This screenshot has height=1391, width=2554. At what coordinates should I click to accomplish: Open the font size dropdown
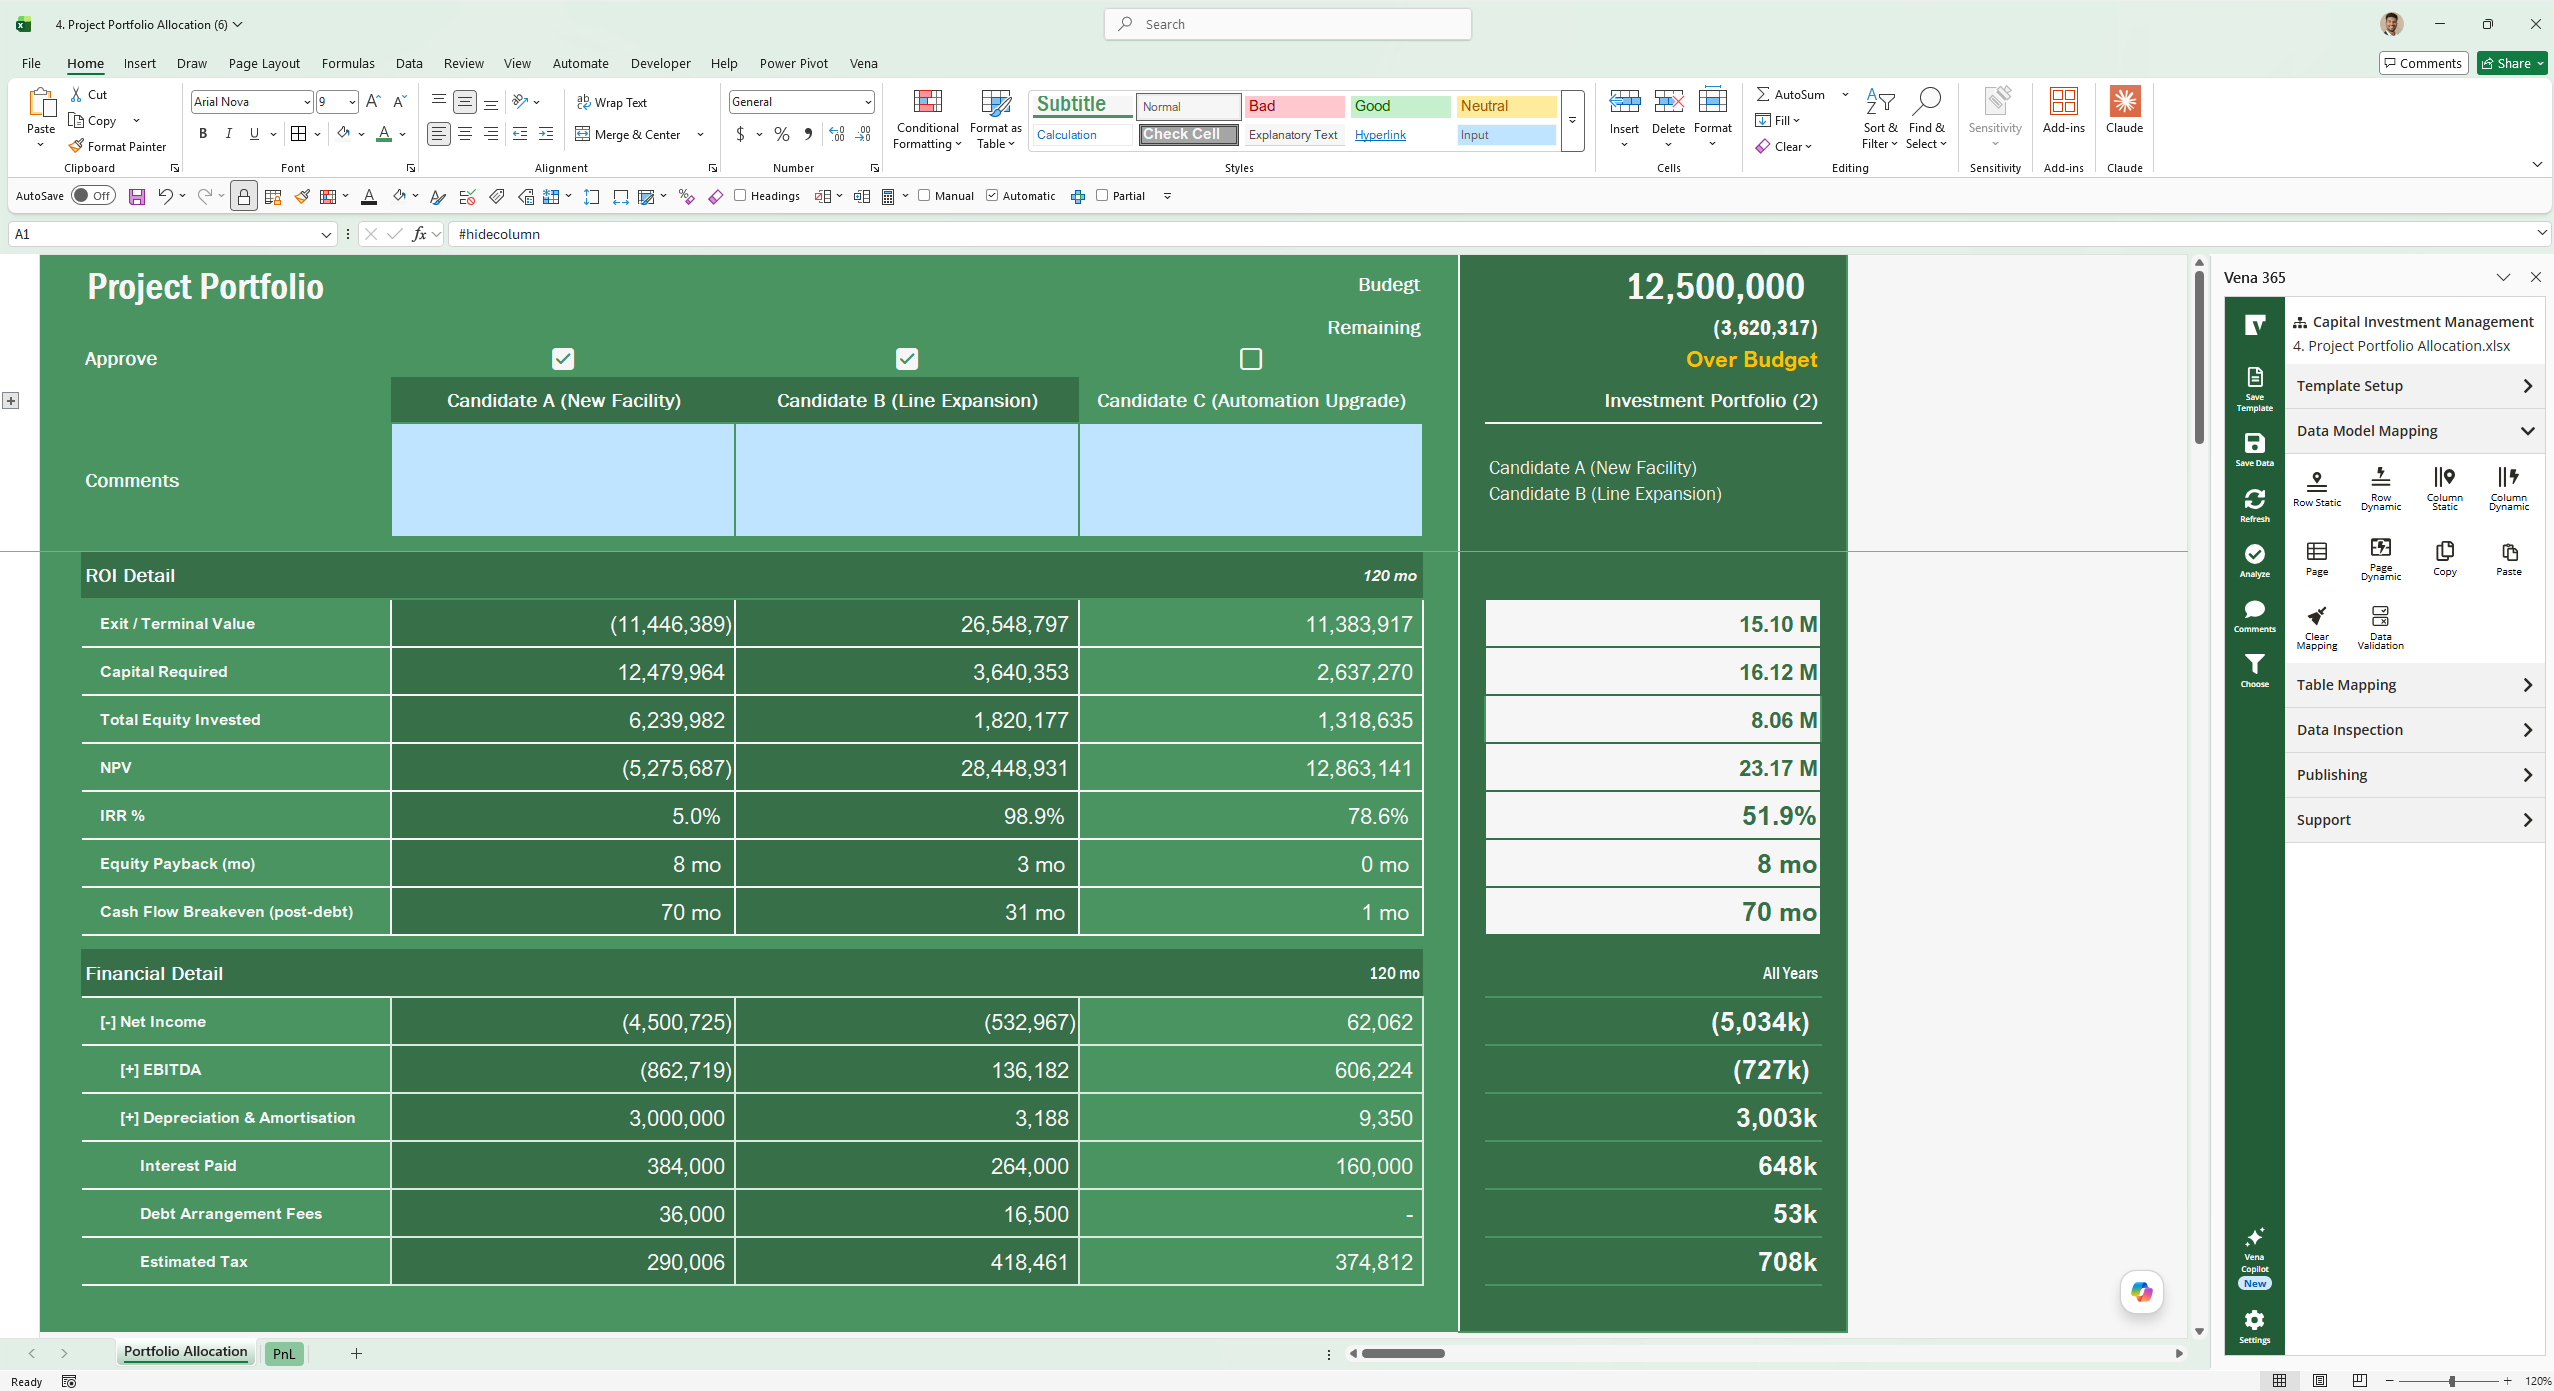(352, 102)
